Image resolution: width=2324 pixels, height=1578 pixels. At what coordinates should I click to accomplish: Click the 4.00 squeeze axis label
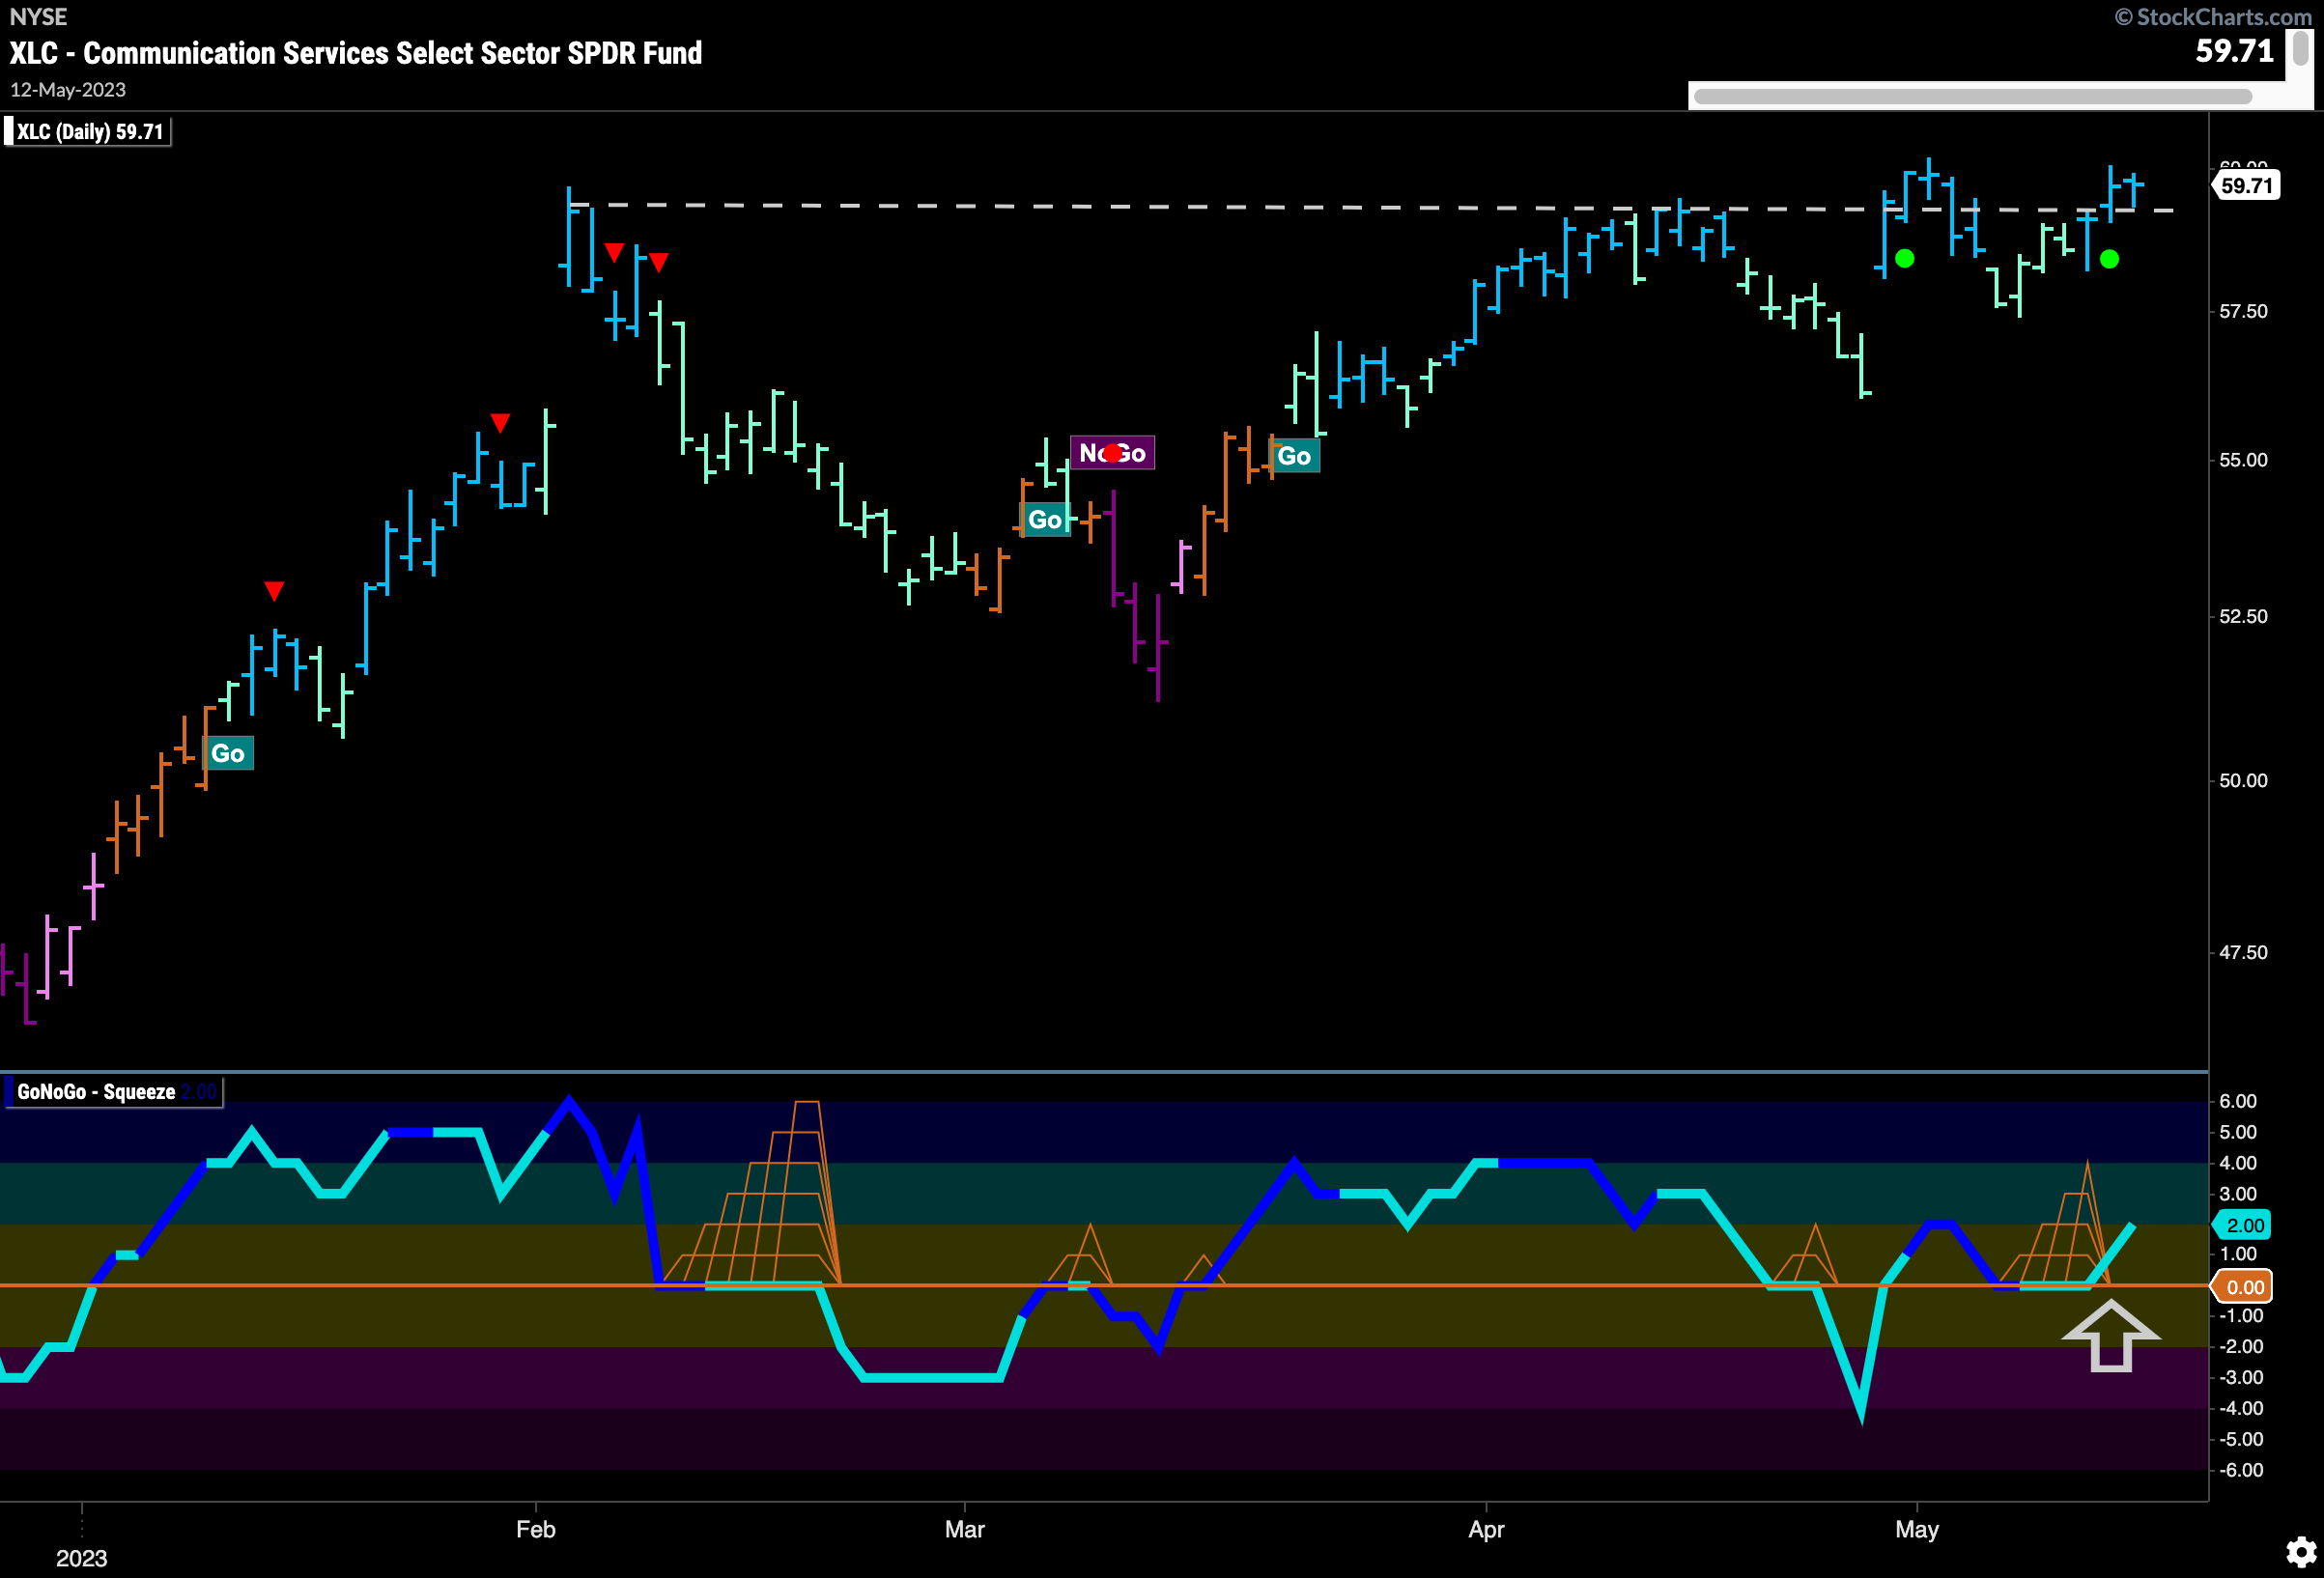[2238, 1163]
